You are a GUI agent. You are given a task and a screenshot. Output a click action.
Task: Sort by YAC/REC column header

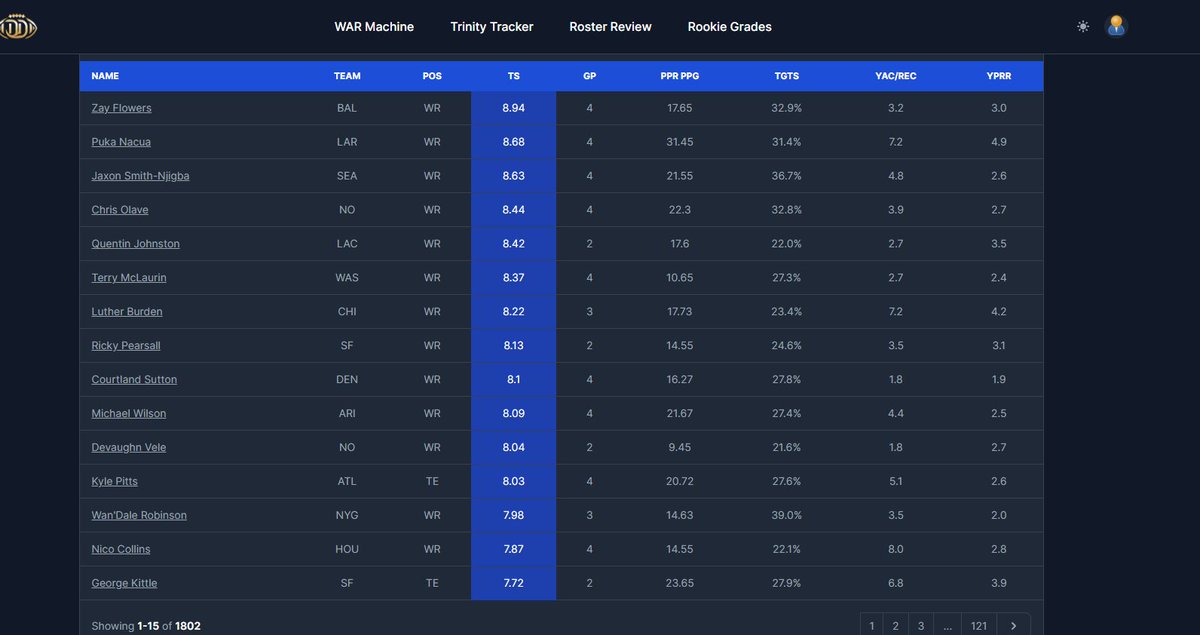click(x=895, y=76)
